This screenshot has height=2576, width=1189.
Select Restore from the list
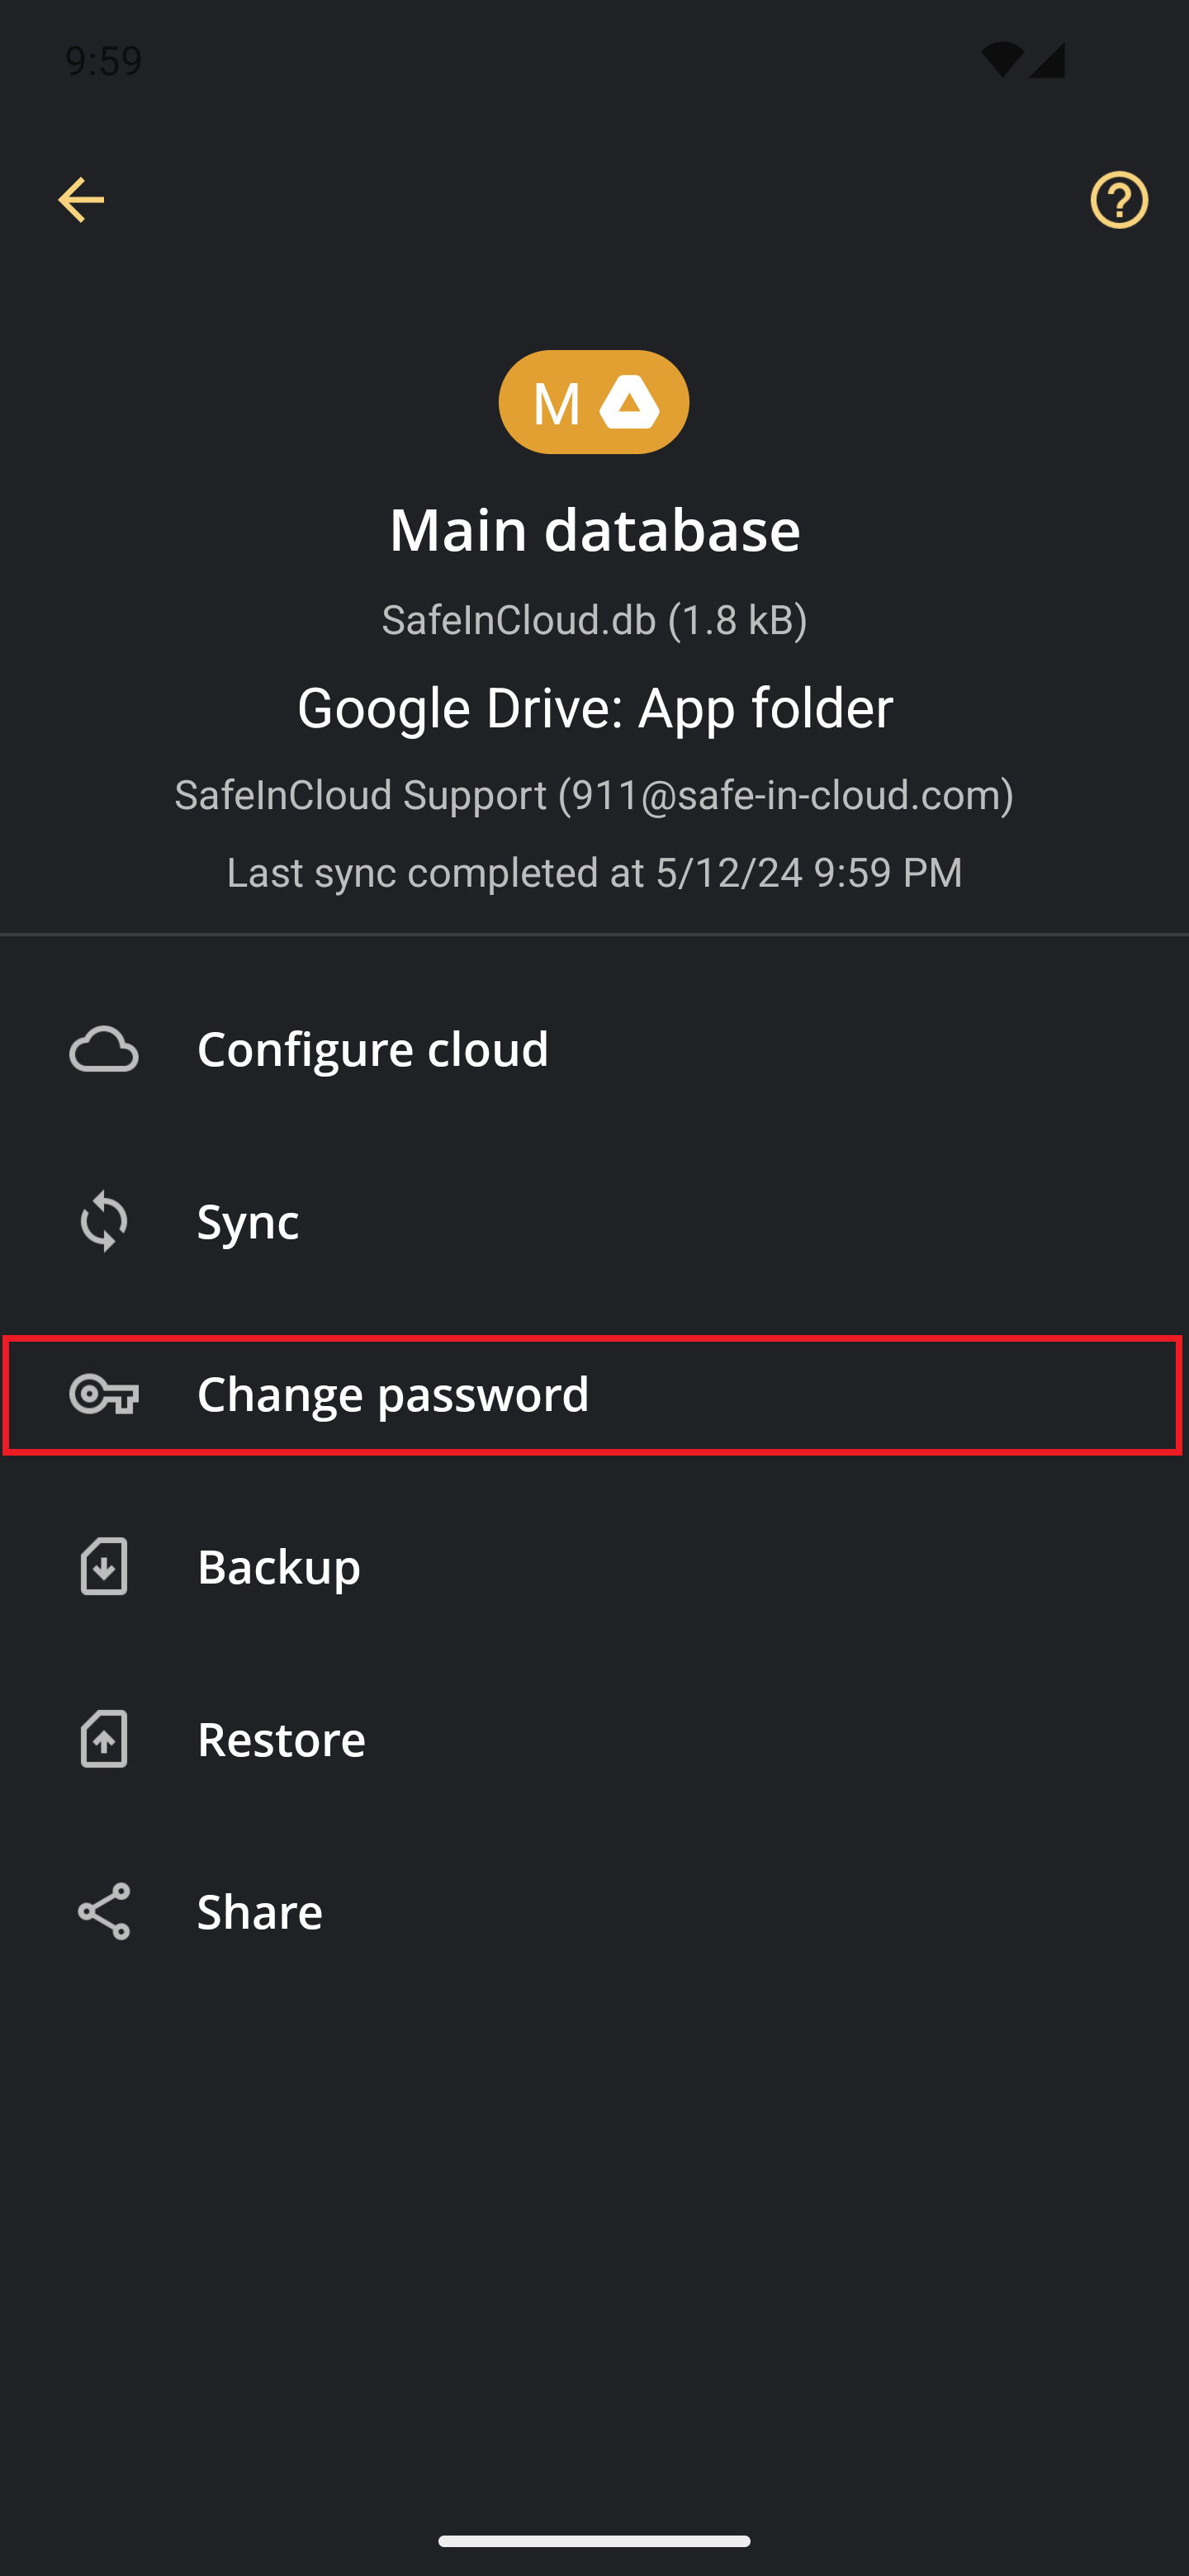[281, 1739]
